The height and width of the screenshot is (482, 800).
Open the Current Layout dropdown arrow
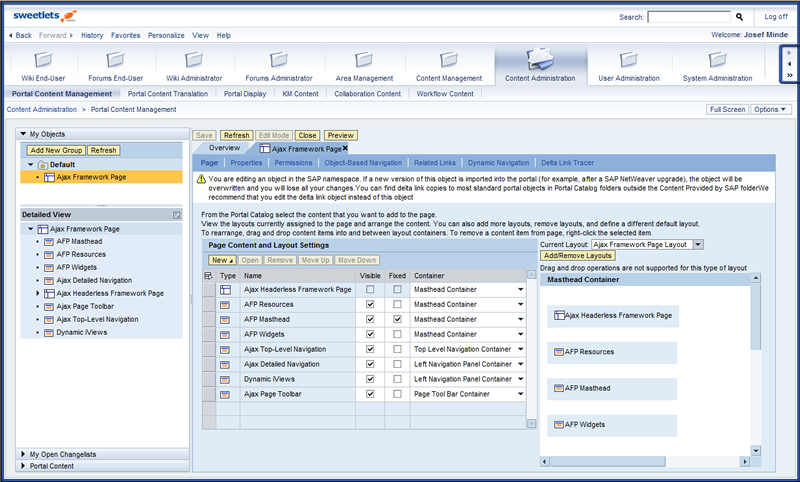coord(698,244)
